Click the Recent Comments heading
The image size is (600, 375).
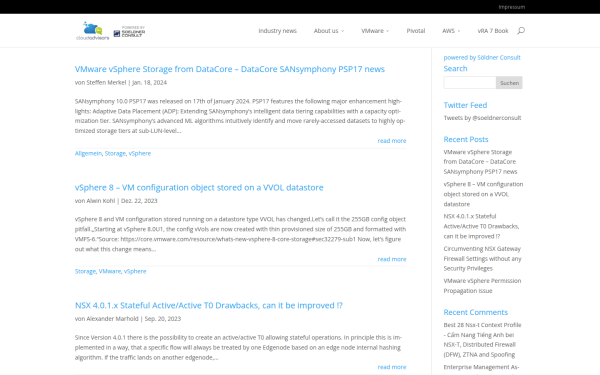tap(476, 312)
